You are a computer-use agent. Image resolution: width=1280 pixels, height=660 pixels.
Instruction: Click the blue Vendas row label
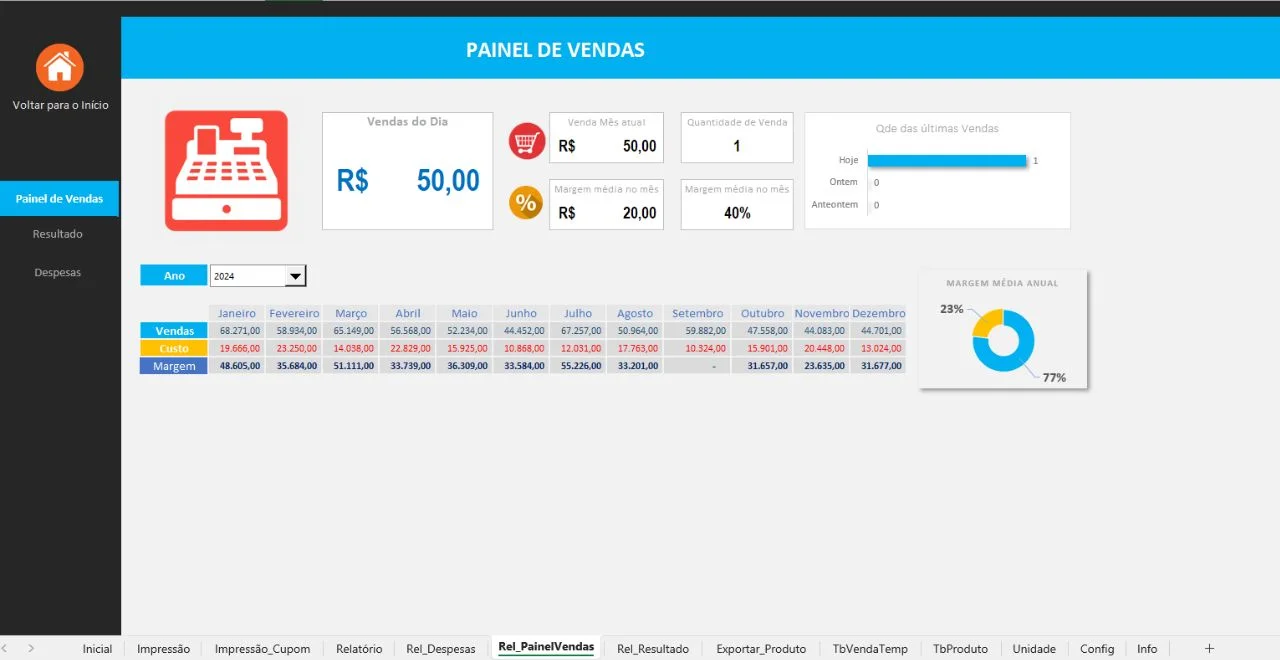(x=173, y=330)
